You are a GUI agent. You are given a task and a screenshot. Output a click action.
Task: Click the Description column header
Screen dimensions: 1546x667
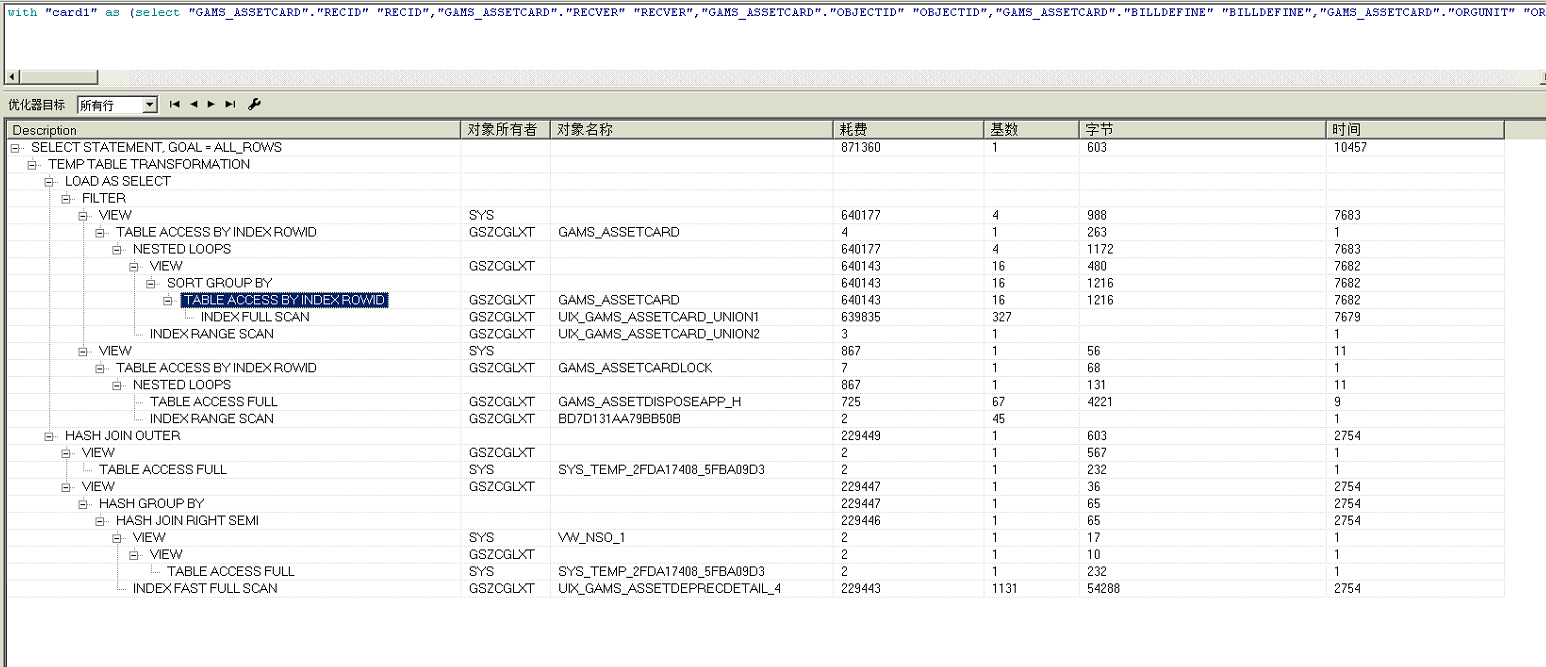tap(234, 130)
